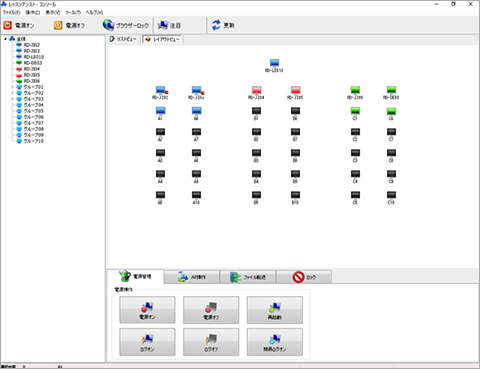480x369 pixels.
Task: Open the ロック tab
Action: point(304,277)
